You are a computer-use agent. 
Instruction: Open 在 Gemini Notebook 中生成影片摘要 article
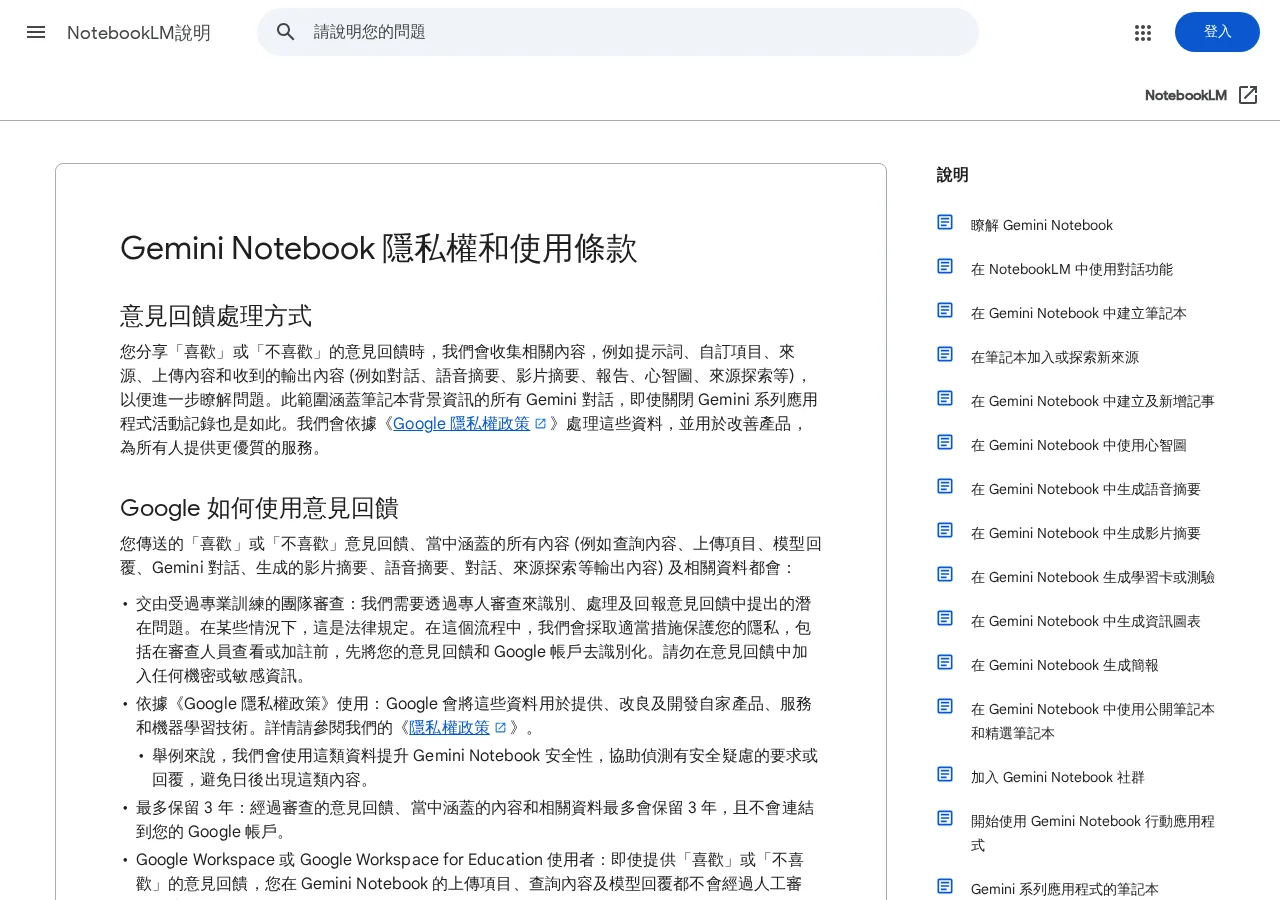click(x=1086, y=533)
